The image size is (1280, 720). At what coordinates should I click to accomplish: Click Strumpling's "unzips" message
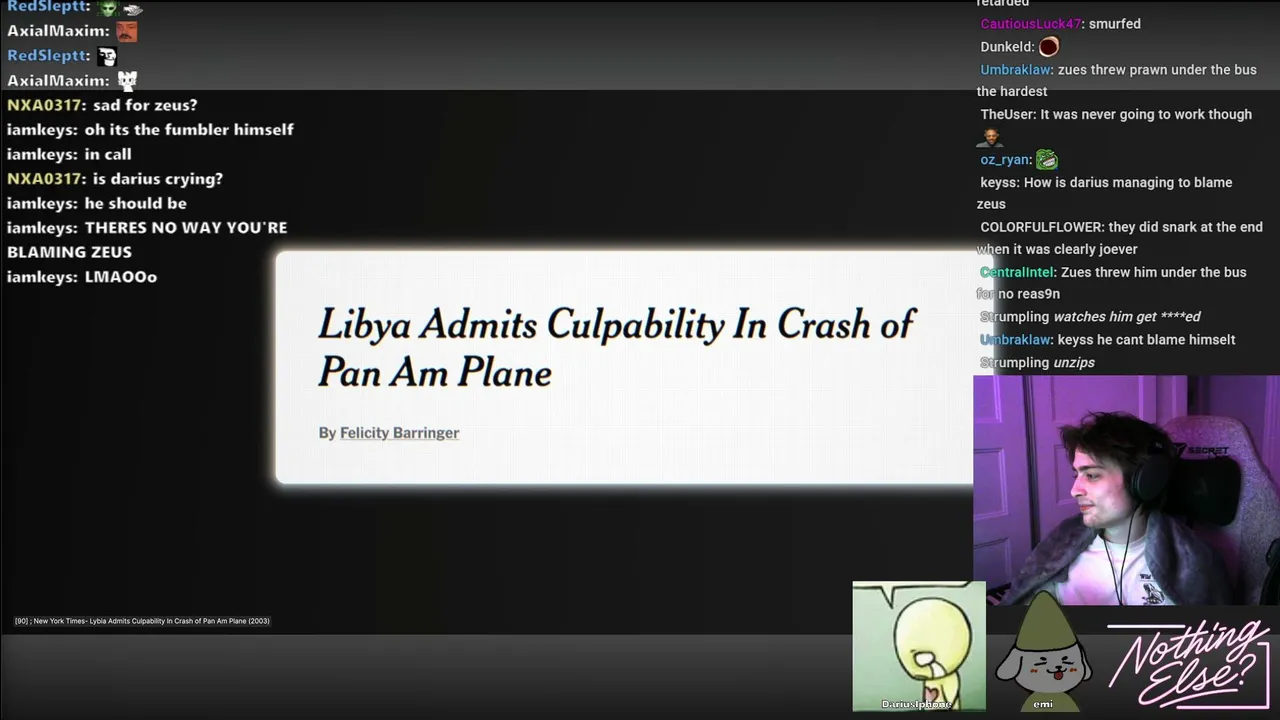[1074, 363]
